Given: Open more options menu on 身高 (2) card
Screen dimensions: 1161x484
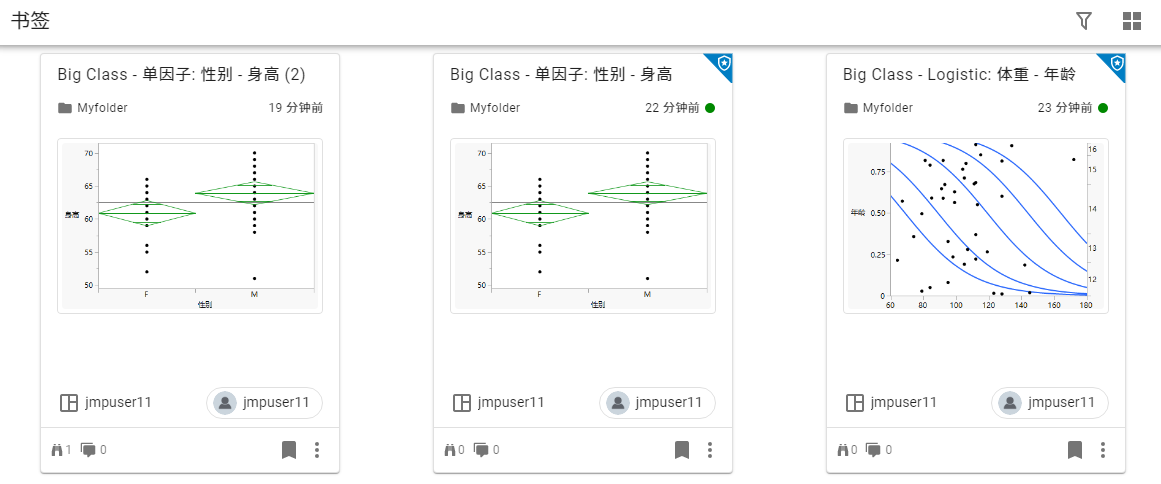Looking at the screenshot, I should tap(317, 450).
